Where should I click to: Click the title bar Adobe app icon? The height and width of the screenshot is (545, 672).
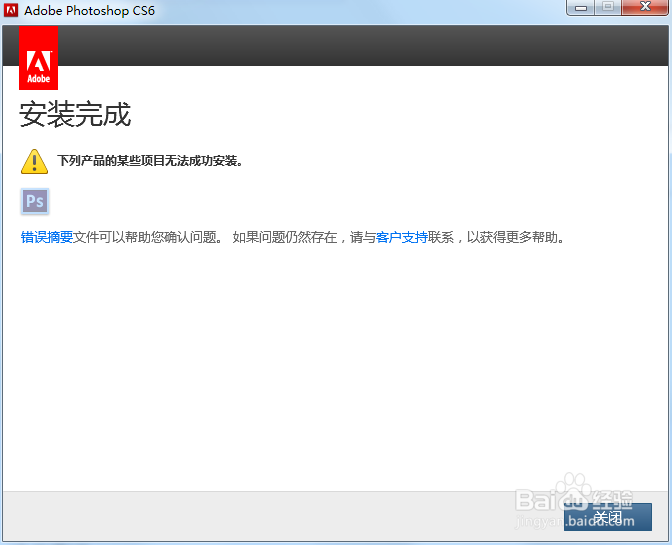click(11, 10)
